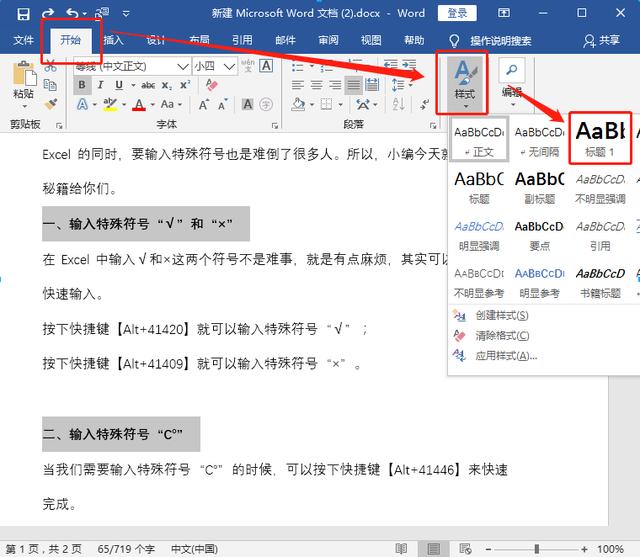
Task: Toggle Subscript formatting
Action: point(166,85)
